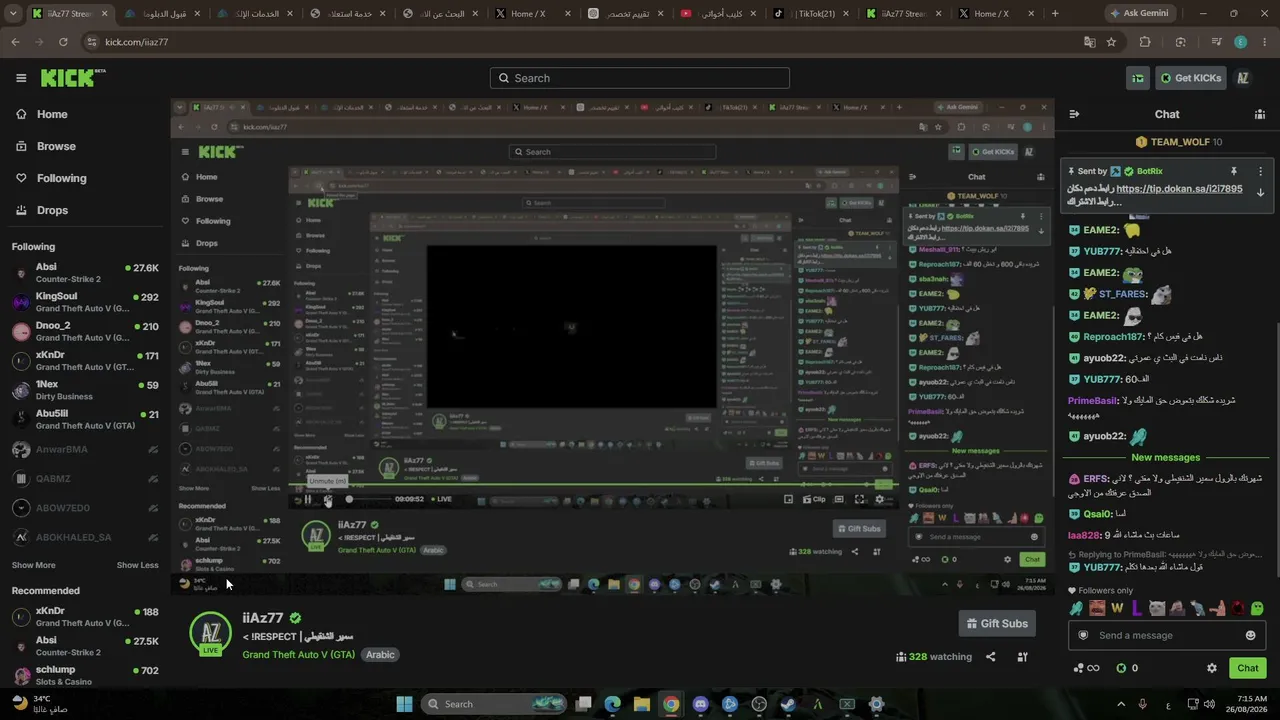Open AbuSlil channel in sidebar
The image size is (1280, 720).
85,419
